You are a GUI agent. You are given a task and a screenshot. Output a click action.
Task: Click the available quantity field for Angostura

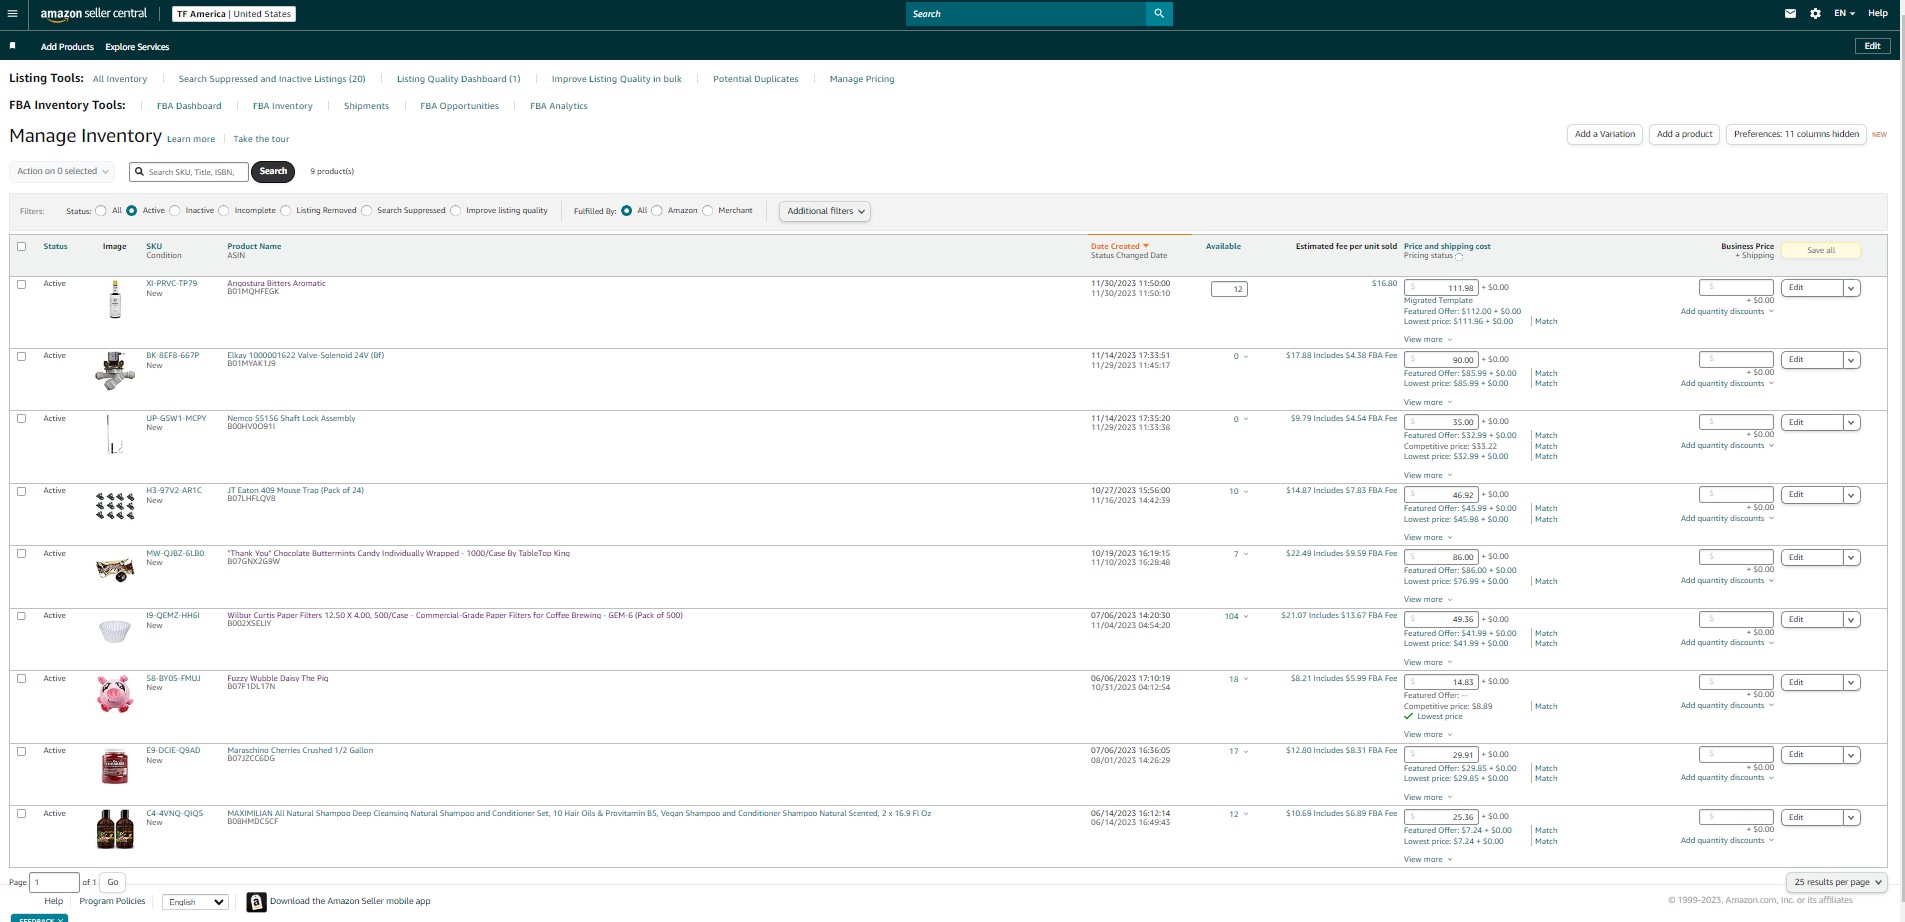pyautogui.click(x=1229, y=289)
